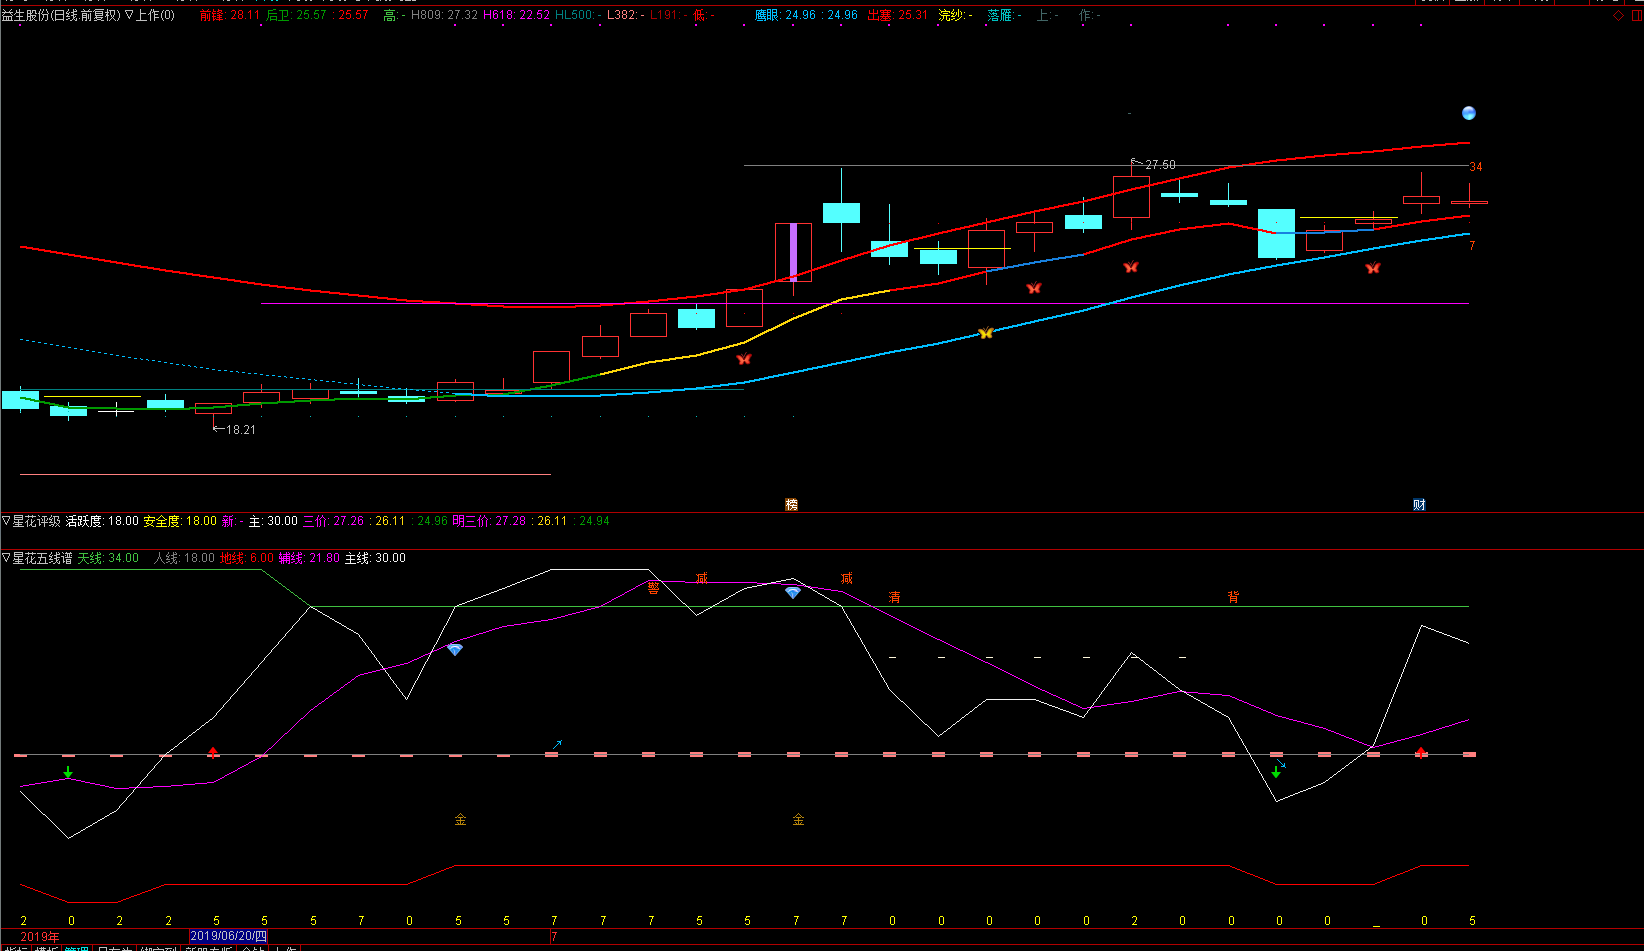Click the purple-striped candlestick bar
This screenshot has width=1644, height=951.
(x=793, y=252)
